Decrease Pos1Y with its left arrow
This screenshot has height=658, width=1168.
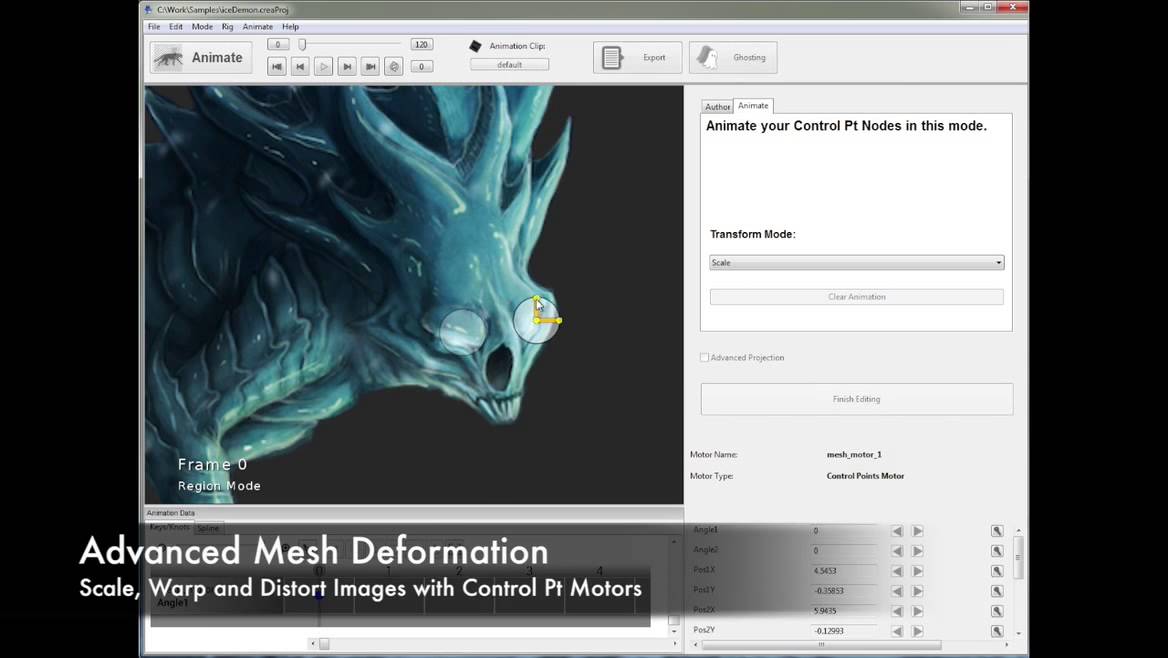[897, 591]
